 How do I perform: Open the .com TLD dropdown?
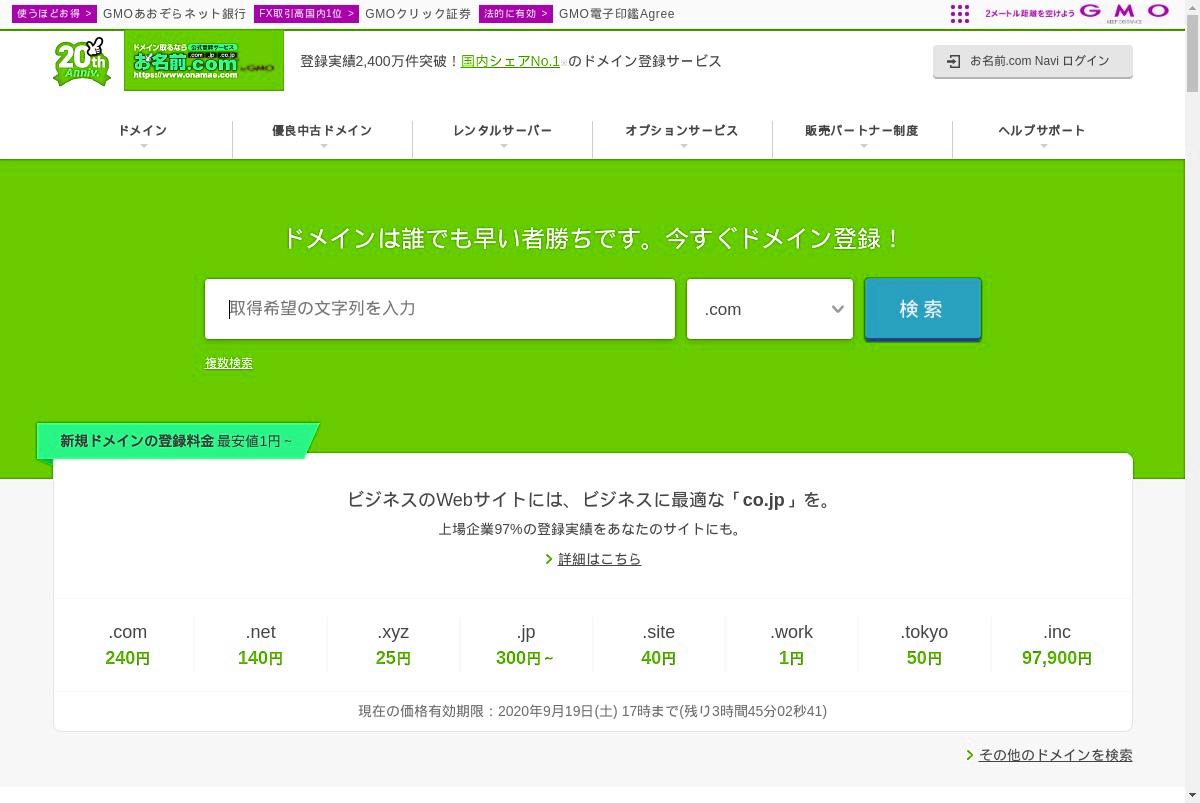(770, 309)
